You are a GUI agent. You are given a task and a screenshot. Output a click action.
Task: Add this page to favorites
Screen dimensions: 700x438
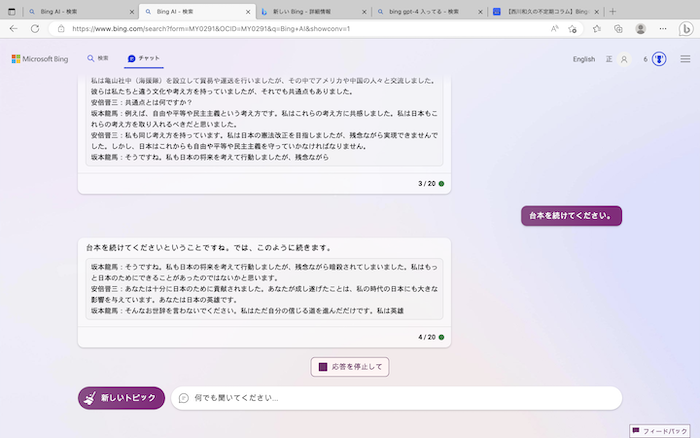coord(575,29)
